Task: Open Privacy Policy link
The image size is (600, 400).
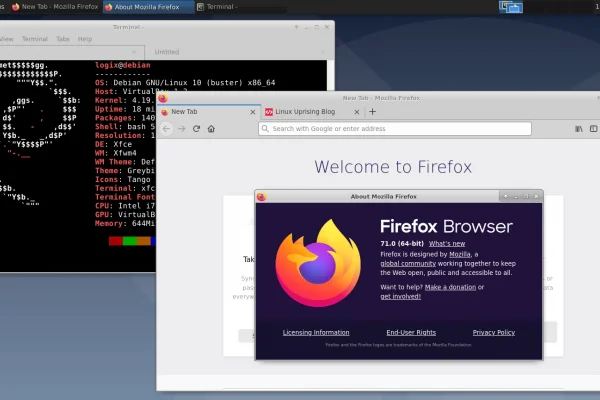Action: click(x=494, y=333)
